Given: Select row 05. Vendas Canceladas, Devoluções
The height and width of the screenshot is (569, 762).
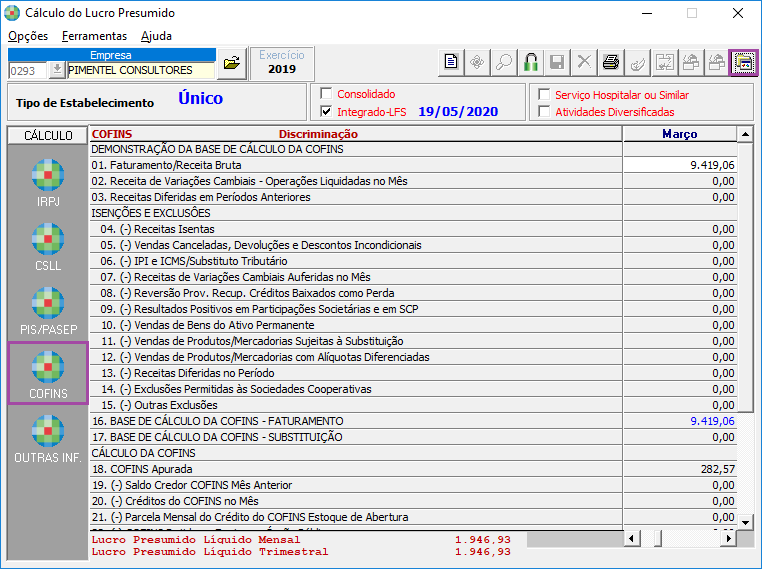Looking at the screenshot, I should click(x=356, y=245).
